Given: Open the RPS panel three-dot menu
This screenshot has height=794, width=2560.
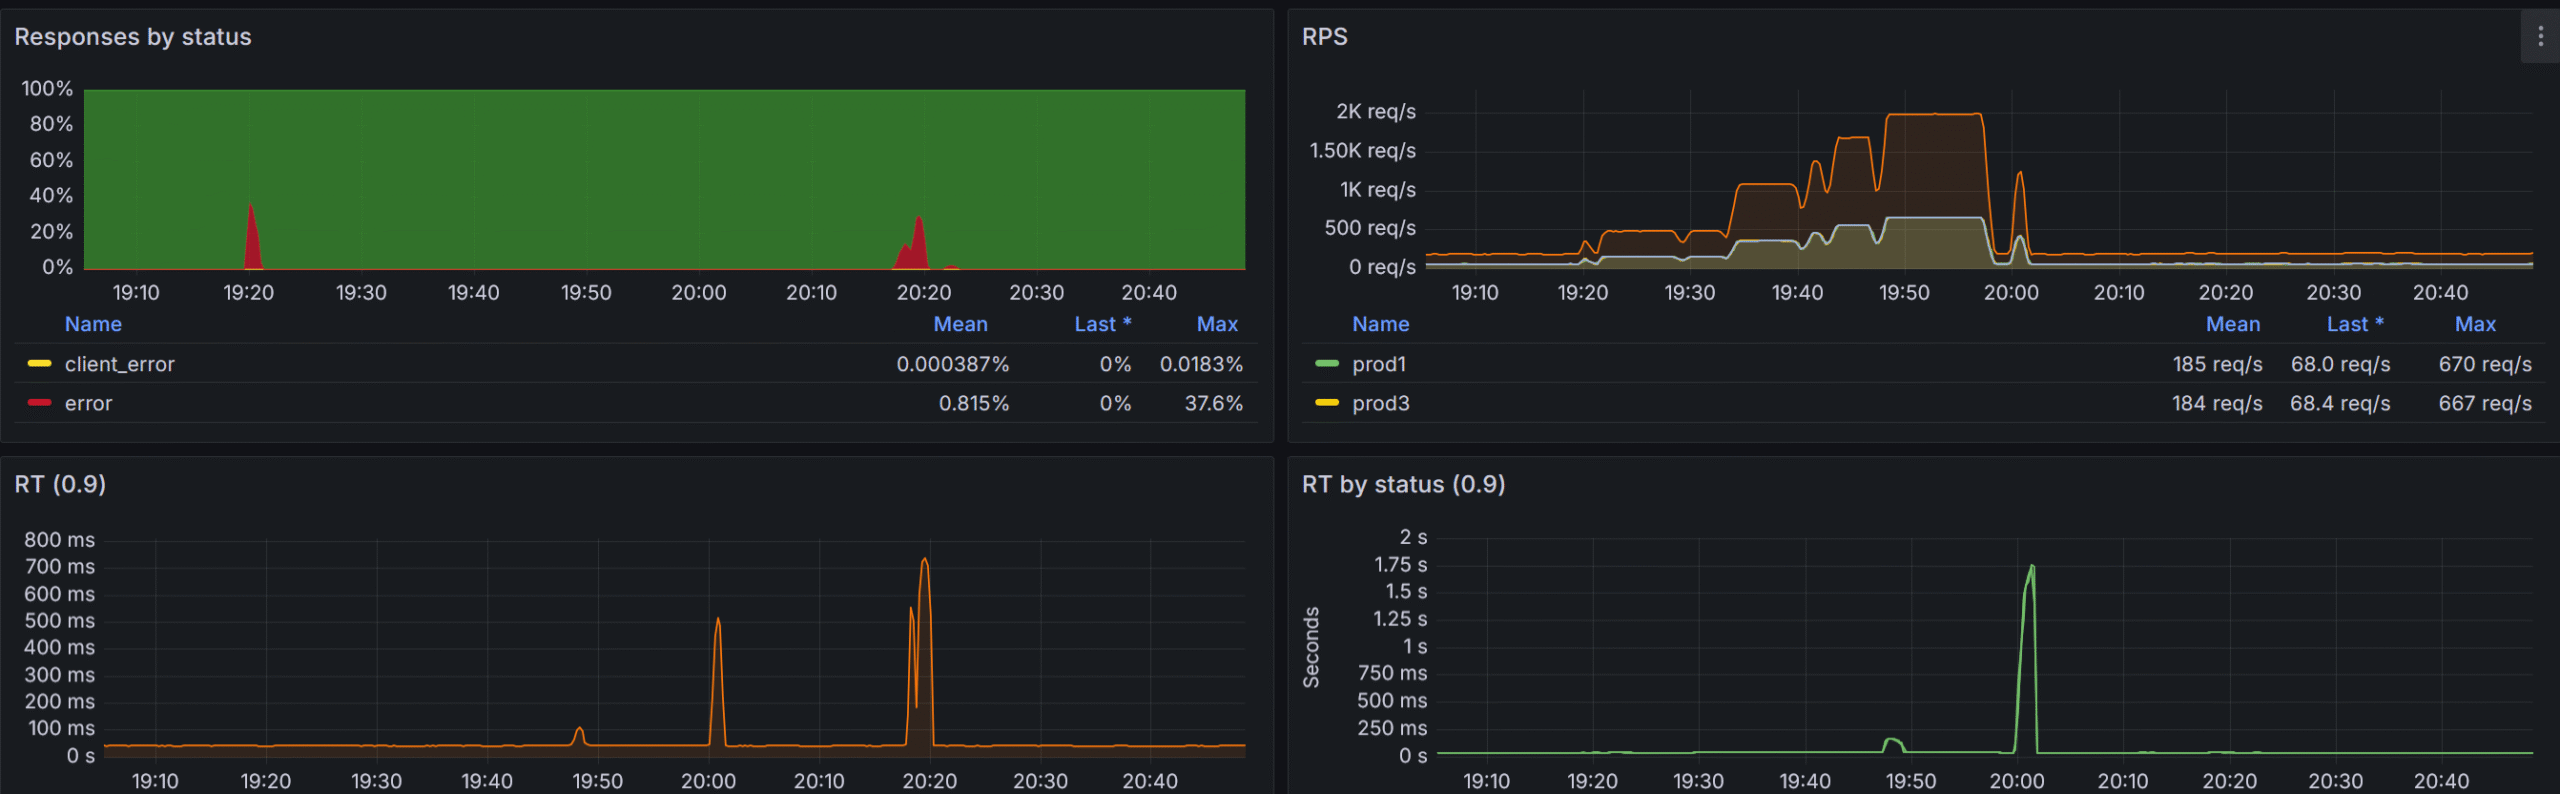Looking at the screenshot, I should point(2540,37).
